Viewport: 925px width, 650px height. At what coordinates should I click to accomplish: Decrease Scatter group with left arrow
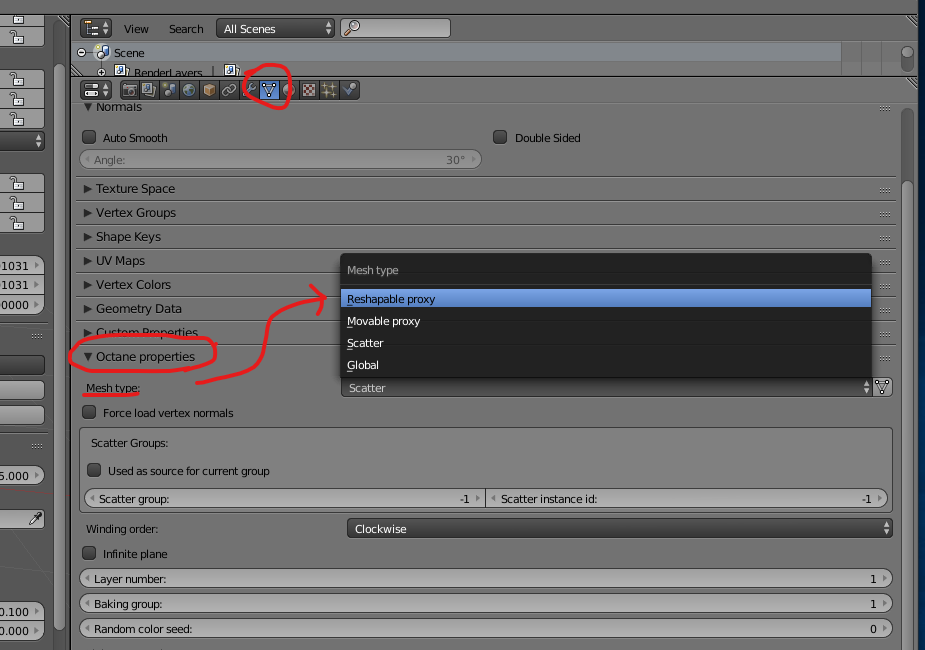(92, 498)
